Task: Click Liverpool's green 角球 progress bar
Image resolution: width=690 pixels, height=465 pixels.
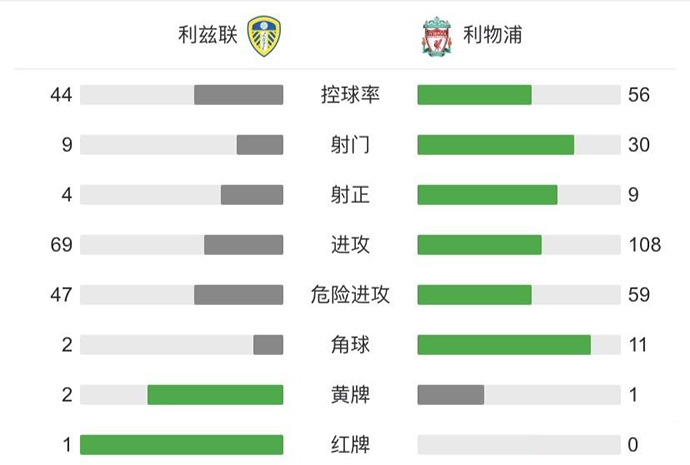Action: coord(504,345)
